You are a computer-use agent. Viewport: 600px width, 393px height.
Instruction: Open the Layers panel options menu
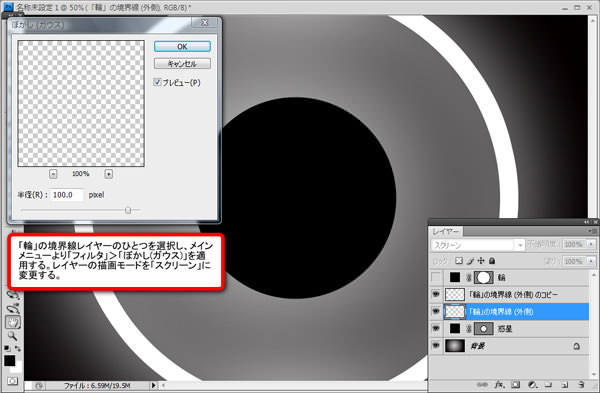(x=592, y=231)
